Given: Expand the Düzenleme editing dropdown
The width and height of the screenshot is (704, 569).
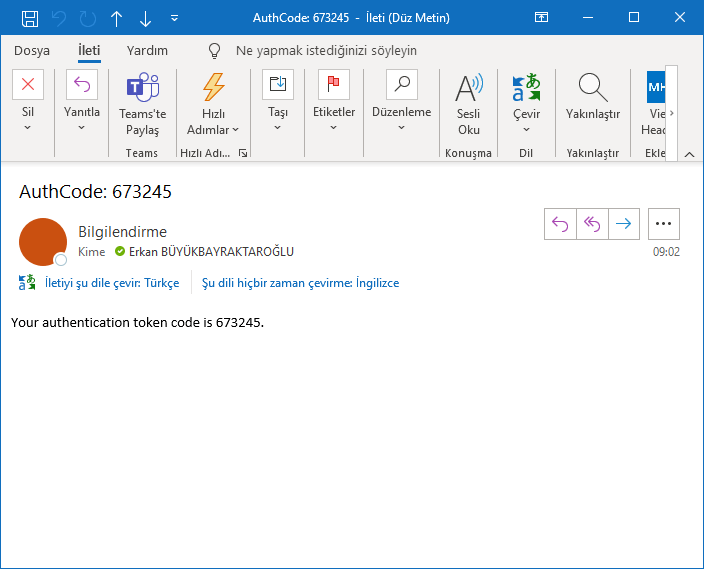Looking at the screenshot, I should [401, 127].
